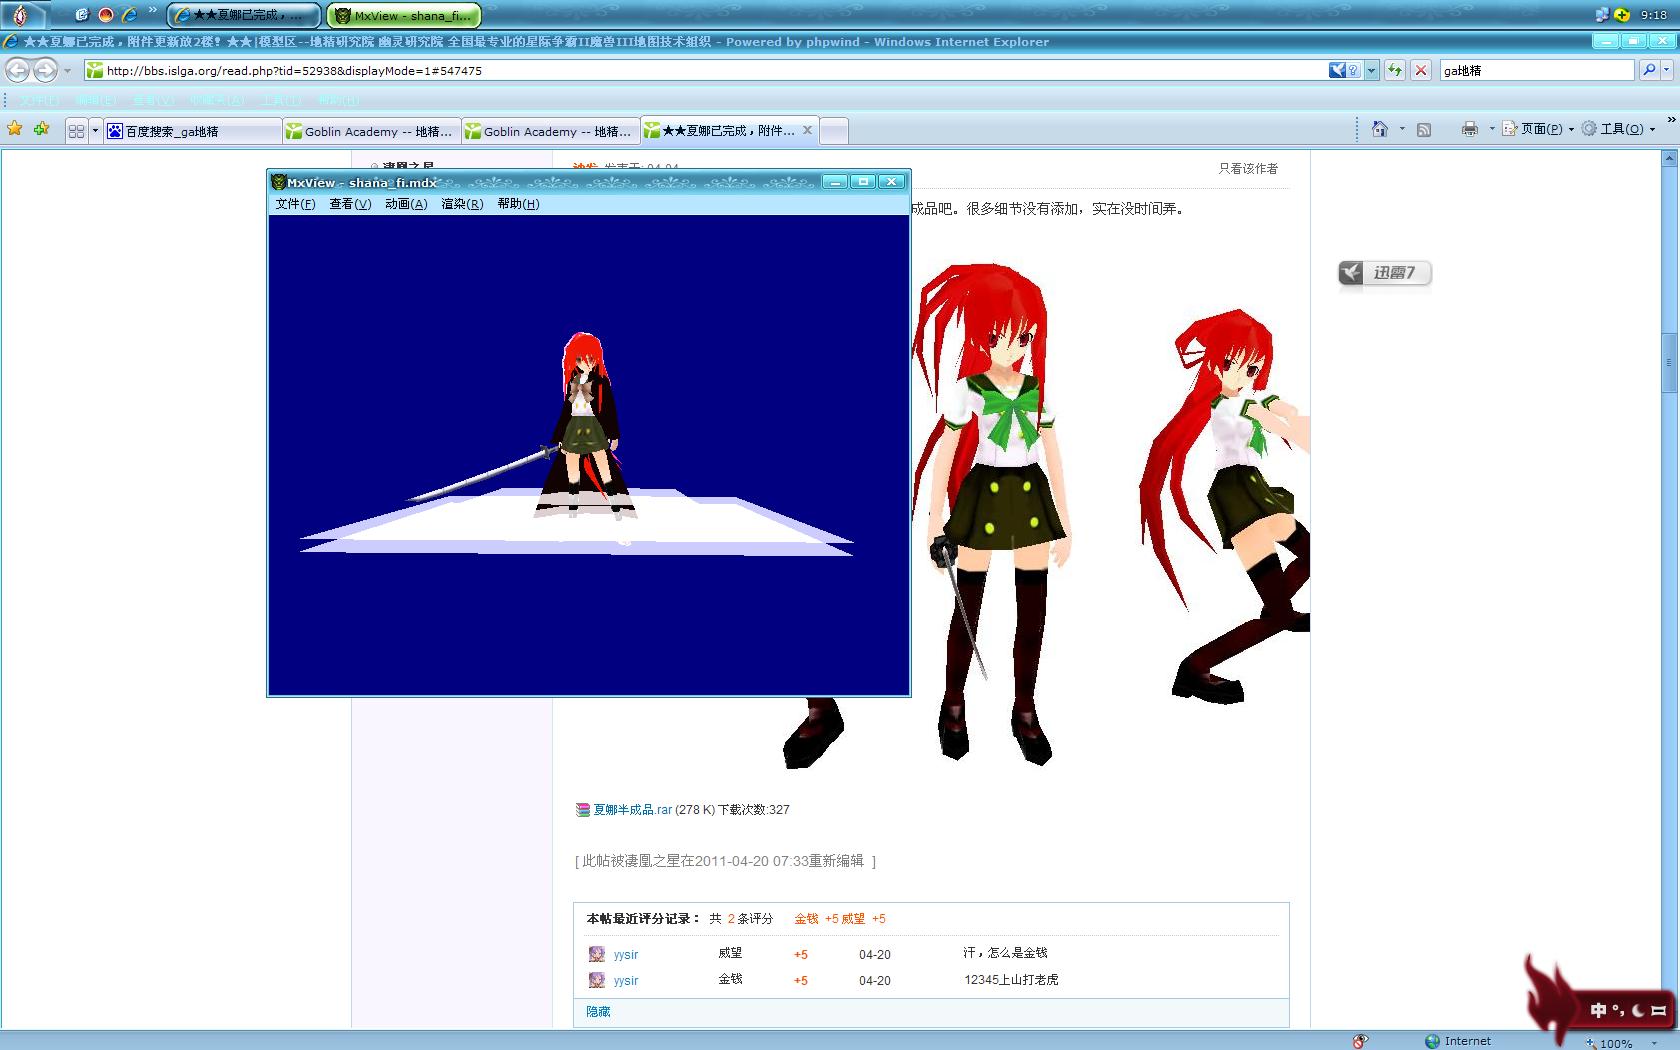Viewport: 1680px width, 1050px height.
Task: Toggle the 中 Chinese input mode
Action: coord(1598,1010)
